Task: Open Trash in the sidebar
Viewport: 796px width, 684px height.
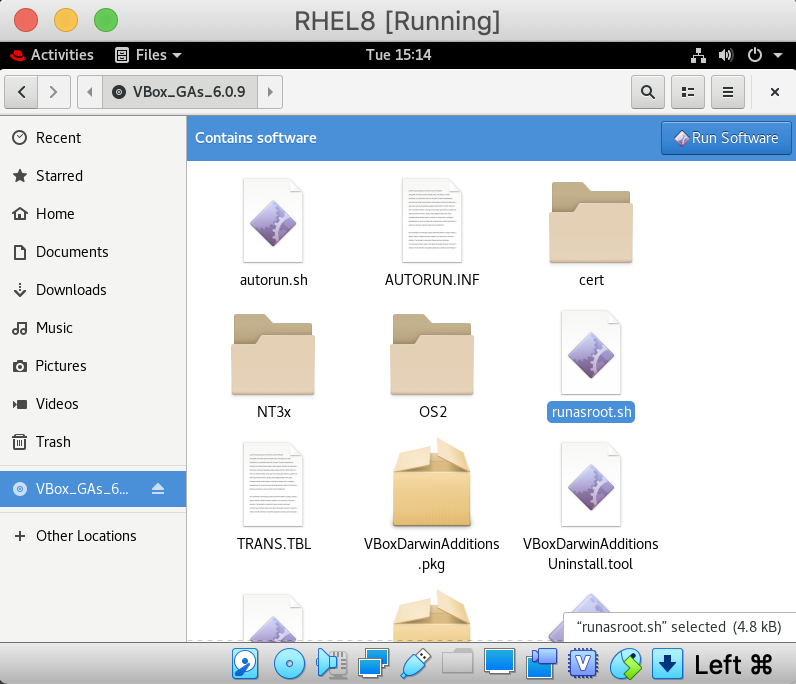Action: (x=93, y=442)
